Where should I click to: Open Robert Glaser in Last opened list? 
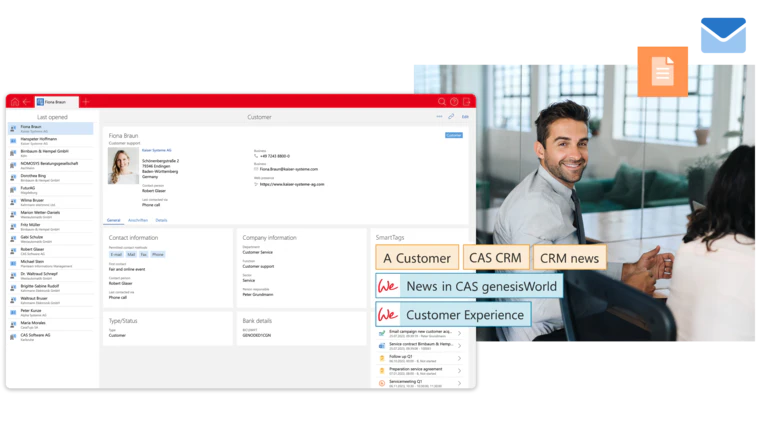[50, 251]
